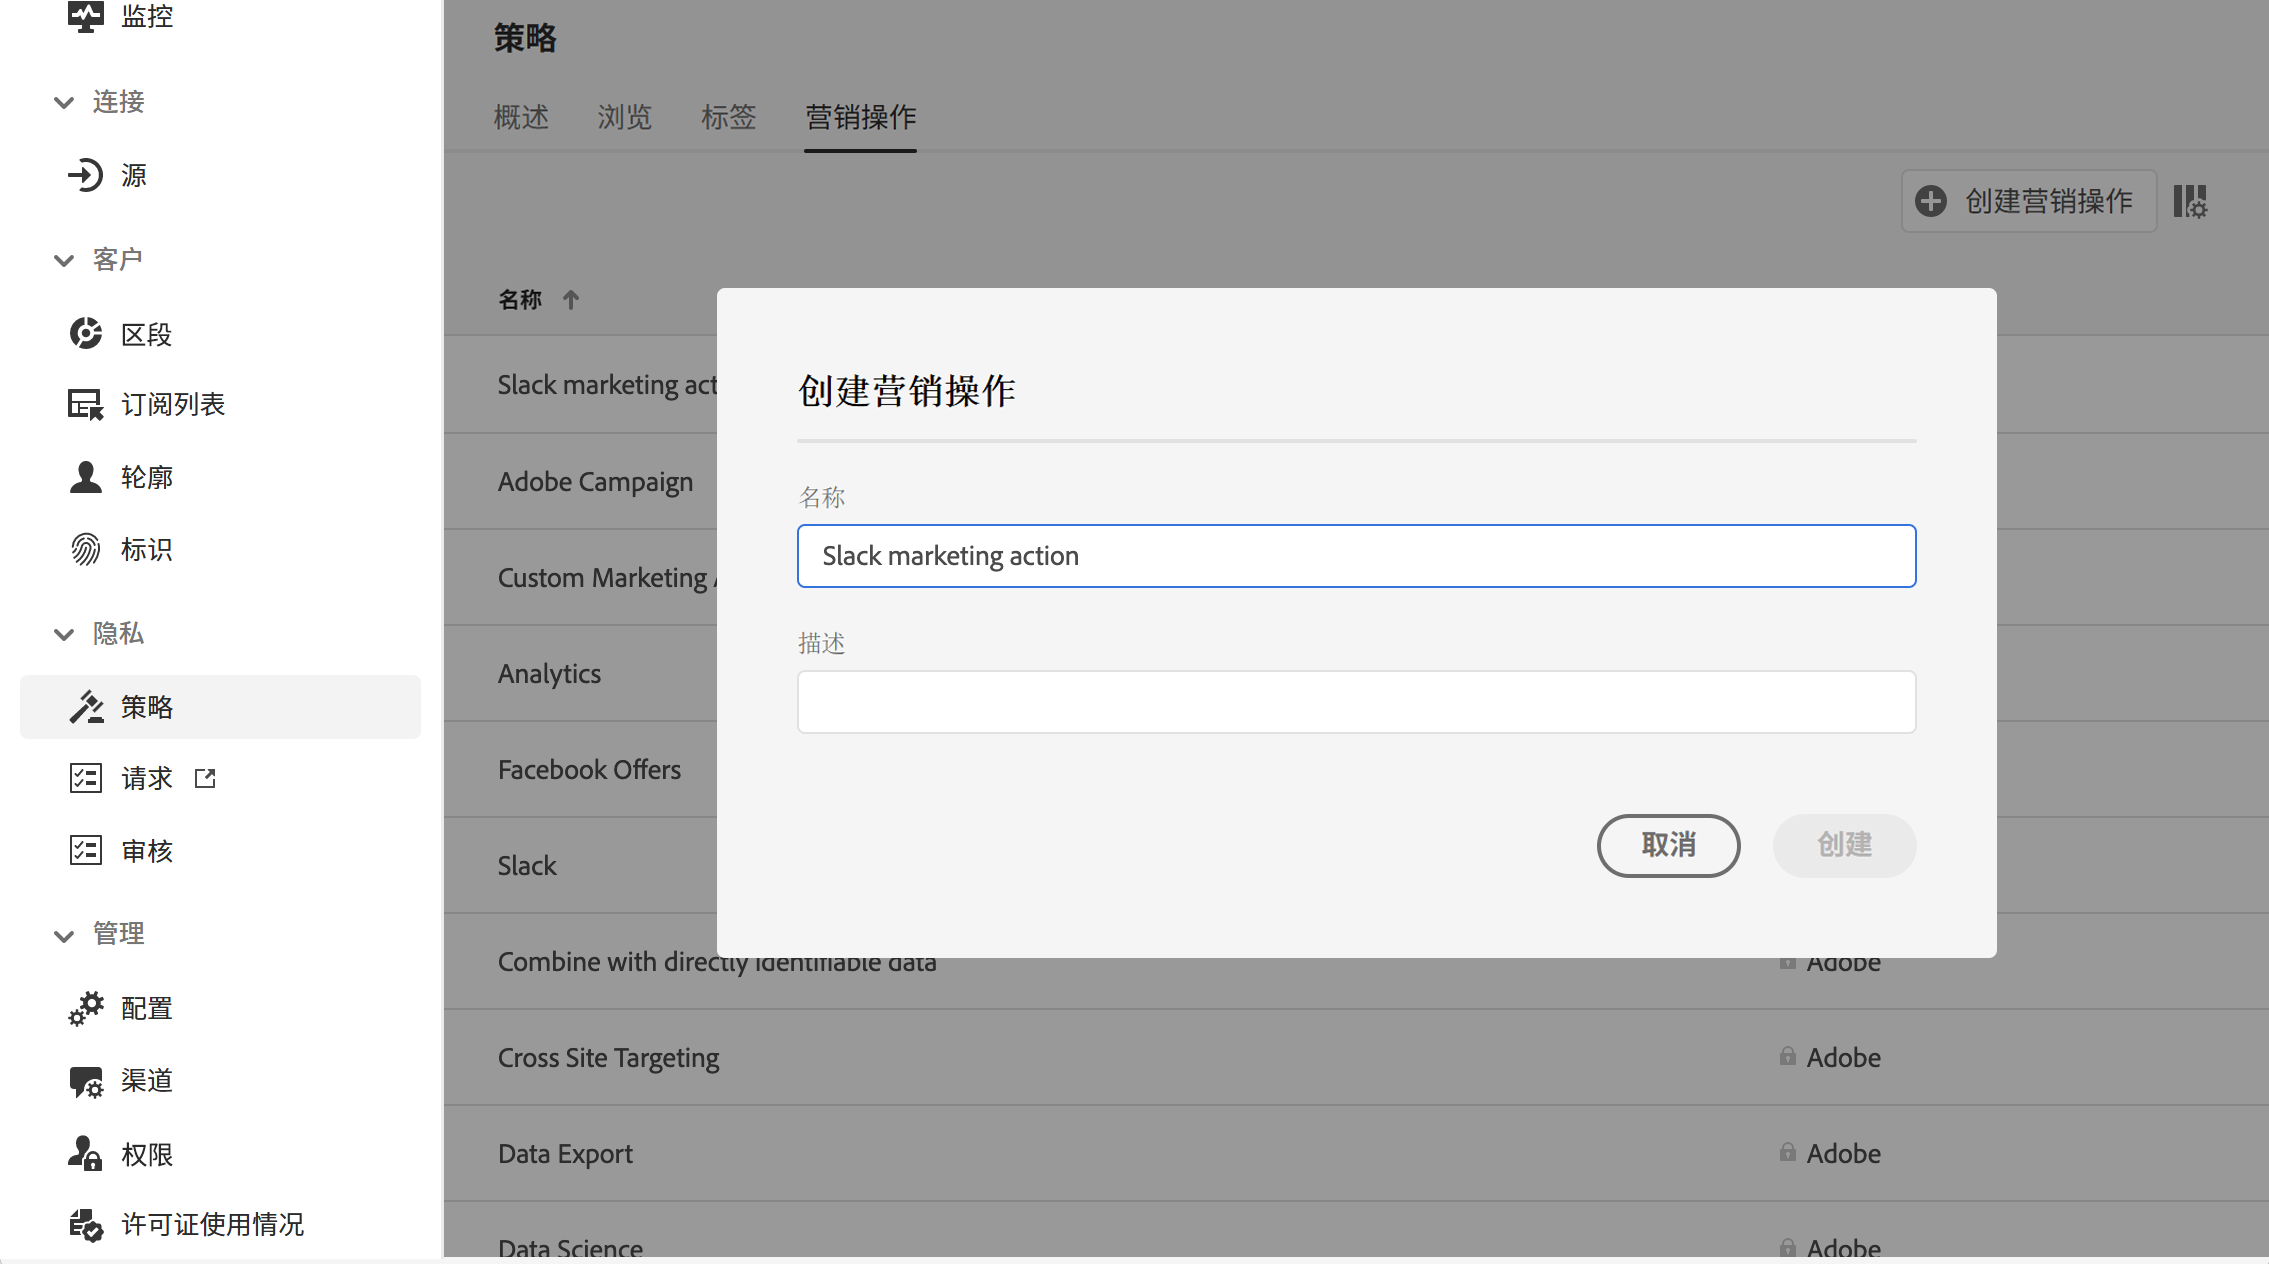The height and width of the screenshot is (1264, 2269).
Task: Click the gavel Policies icon
Action: (85, 707)
